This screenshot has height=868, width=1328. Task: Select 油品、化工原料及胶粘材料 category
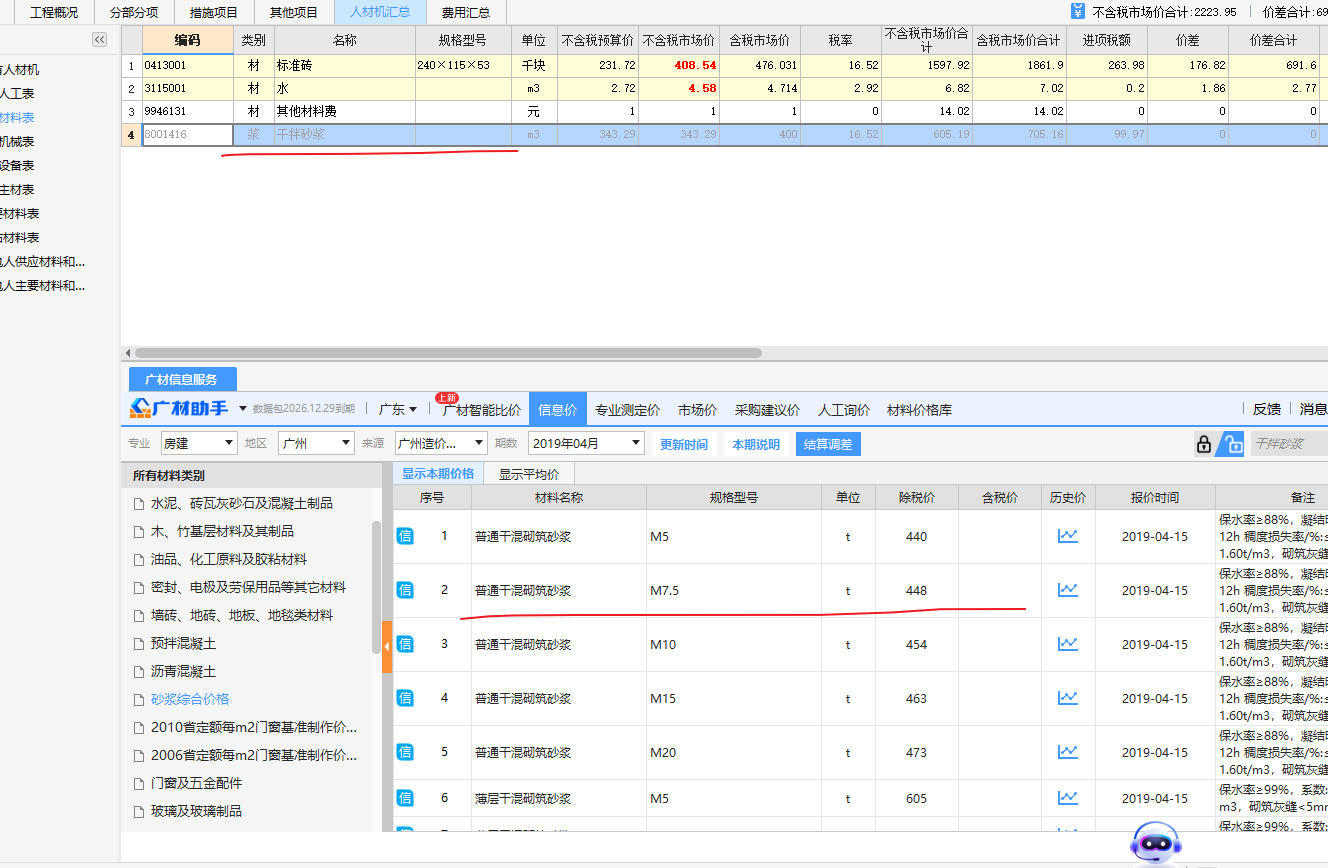pyautogui.click(x=229, y=559)
